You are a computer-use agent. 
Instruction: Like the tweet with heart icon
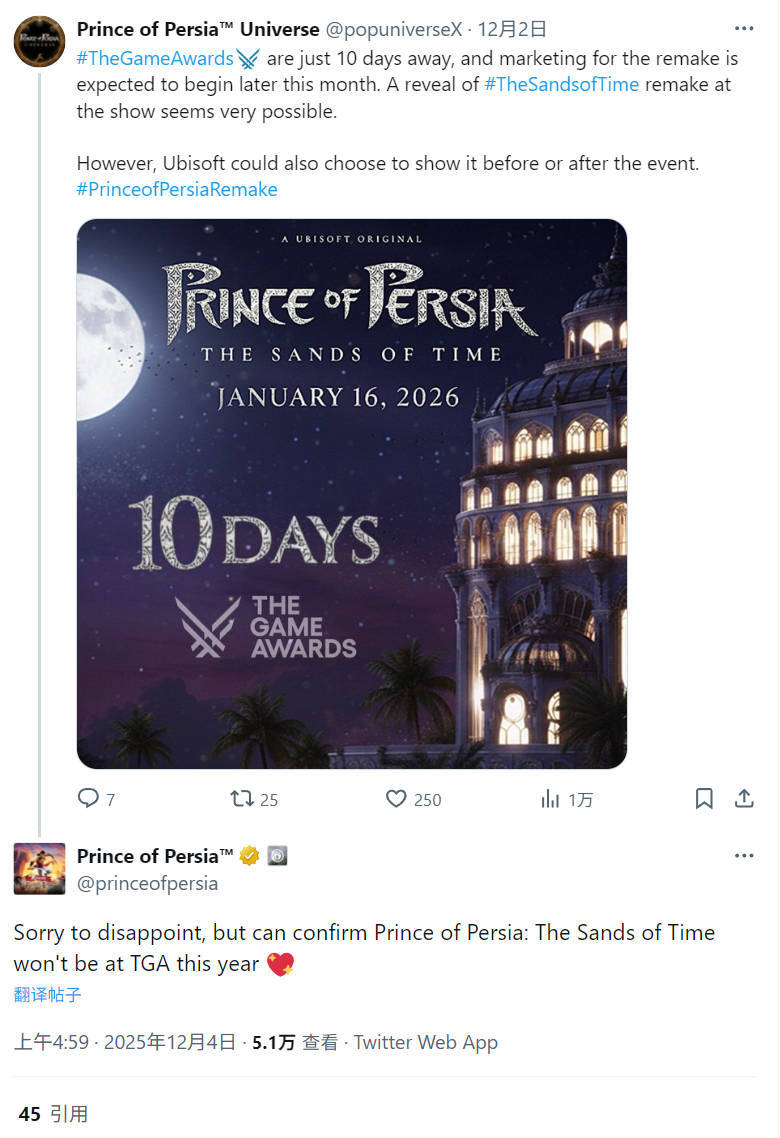click(397, 798)
